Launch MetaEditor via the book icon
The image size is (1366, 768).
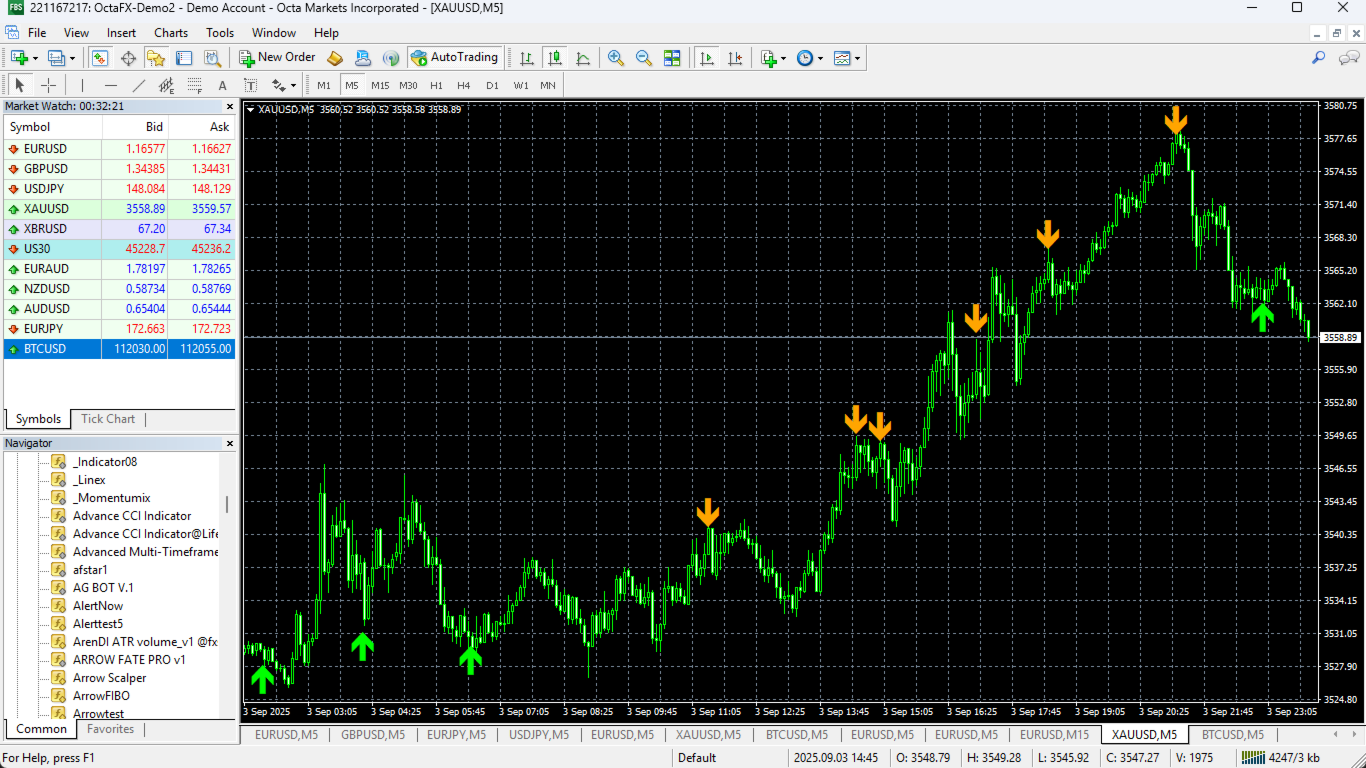point(335,58)
